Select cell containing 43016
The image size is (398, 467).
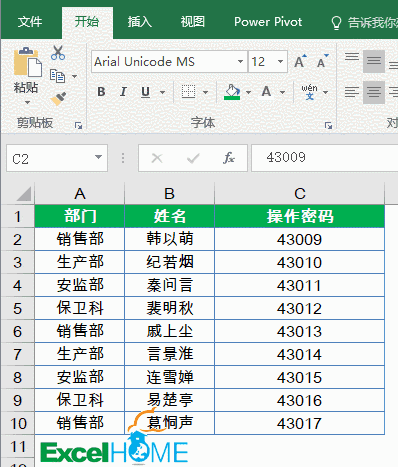pos(300,400)
